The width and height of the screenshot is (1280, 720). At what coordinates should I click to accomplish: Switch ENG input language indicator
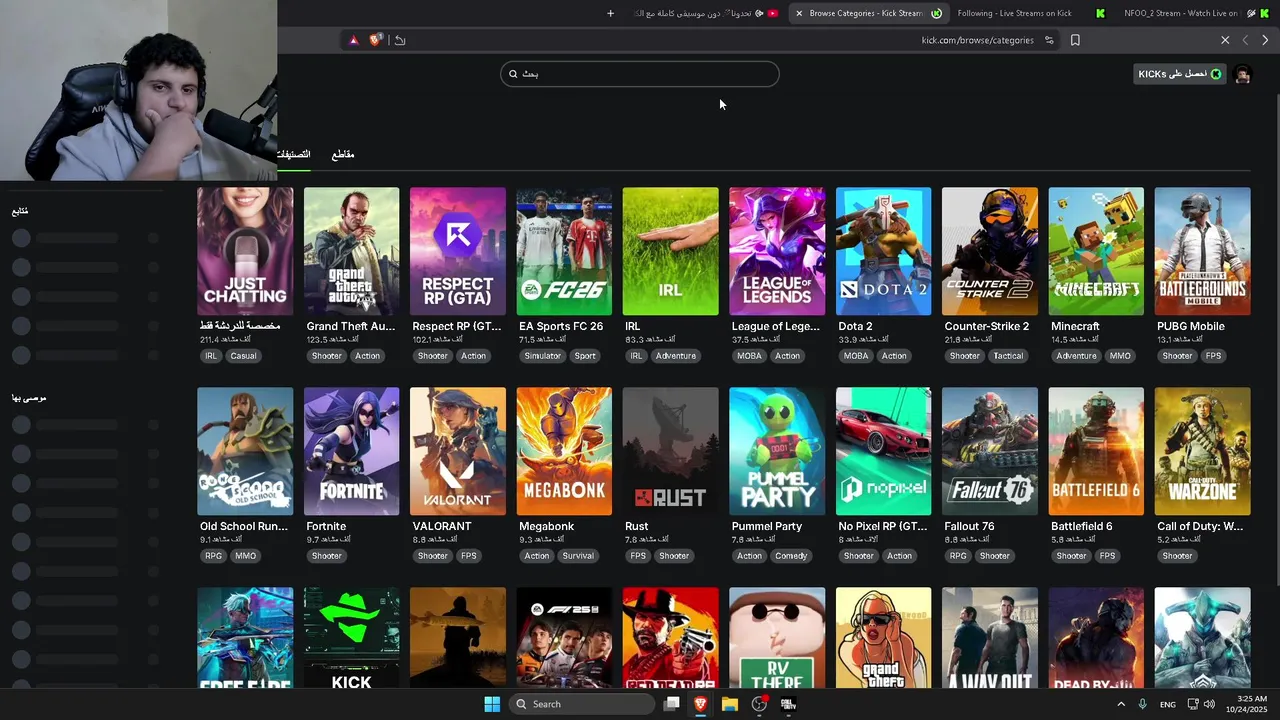(x=1168, y=705)
